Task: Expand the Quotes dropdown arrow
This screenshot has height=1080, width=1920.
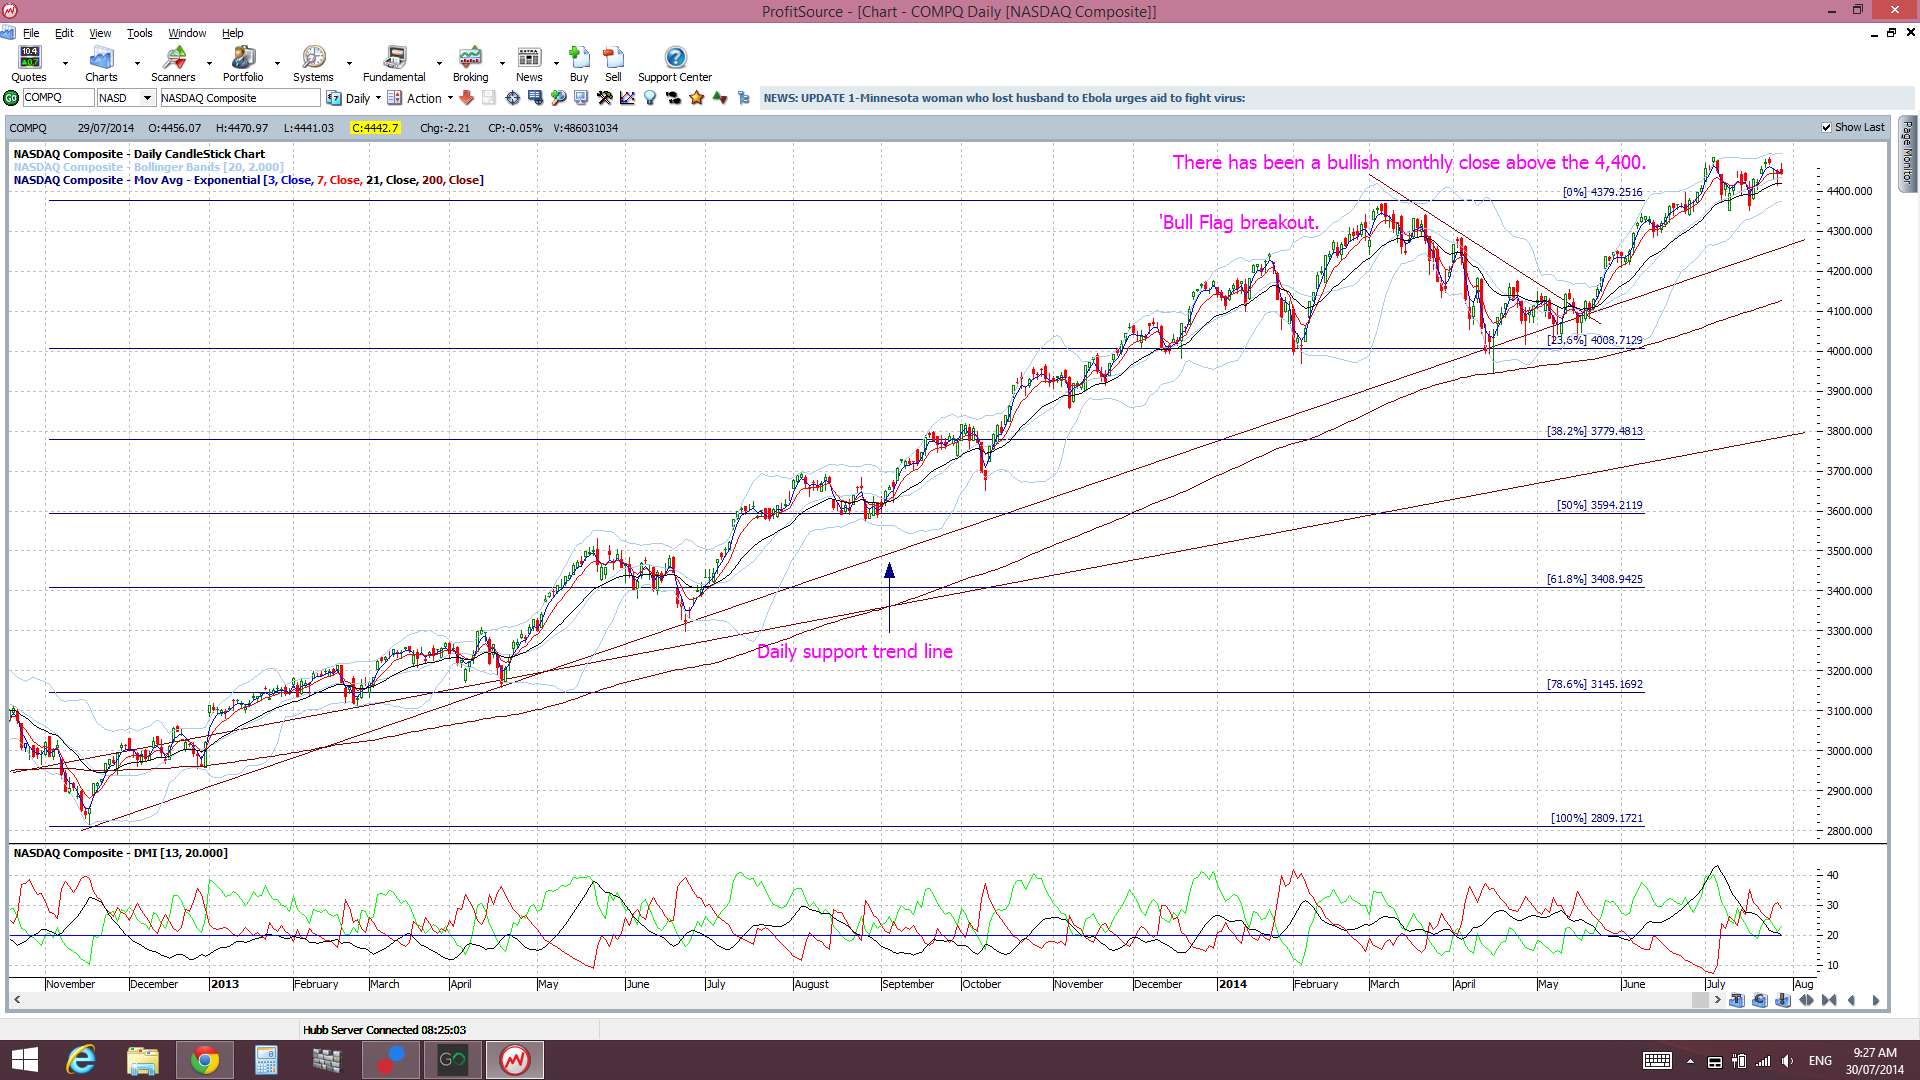Action: 65,64
